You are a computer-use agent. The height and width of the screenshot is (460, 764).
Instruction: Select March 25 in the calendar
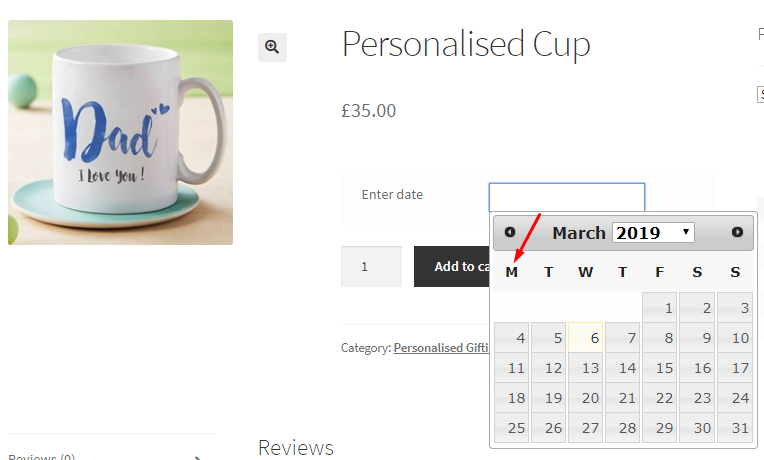coord(512,427)
